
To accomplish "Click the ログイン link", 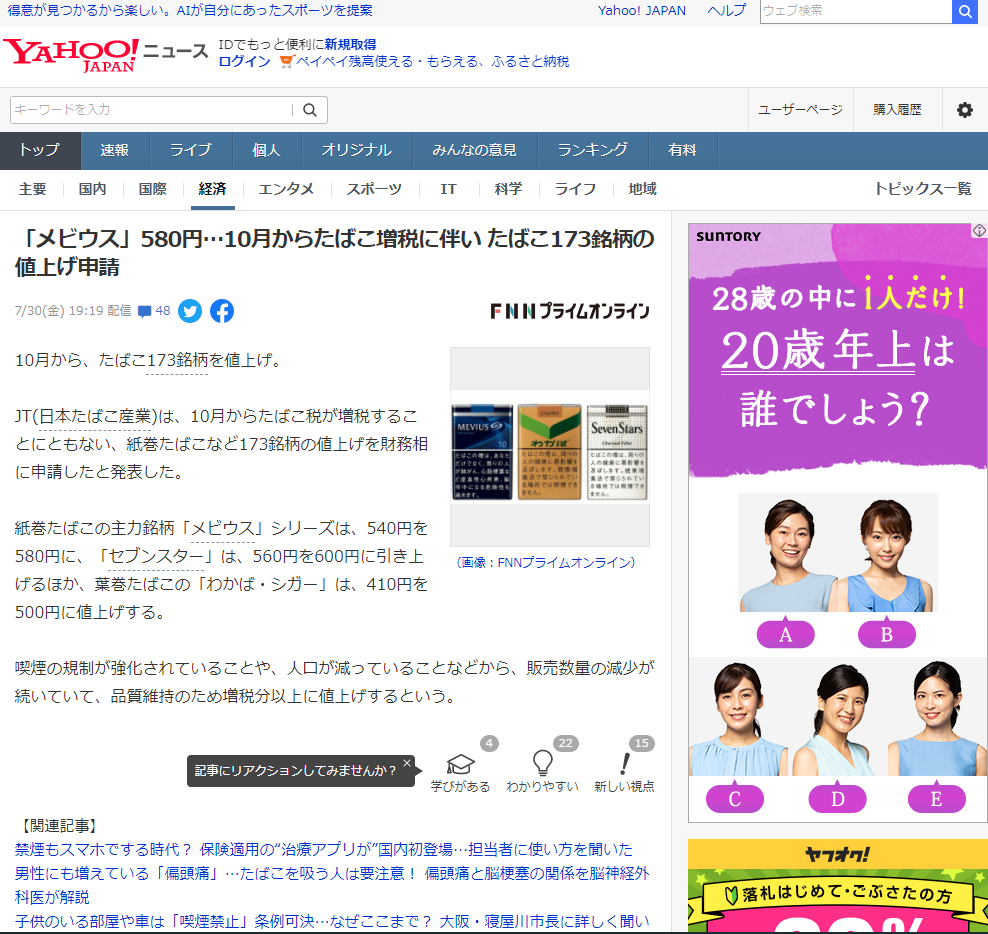I will pyautogui.click(x=244, y=61).
